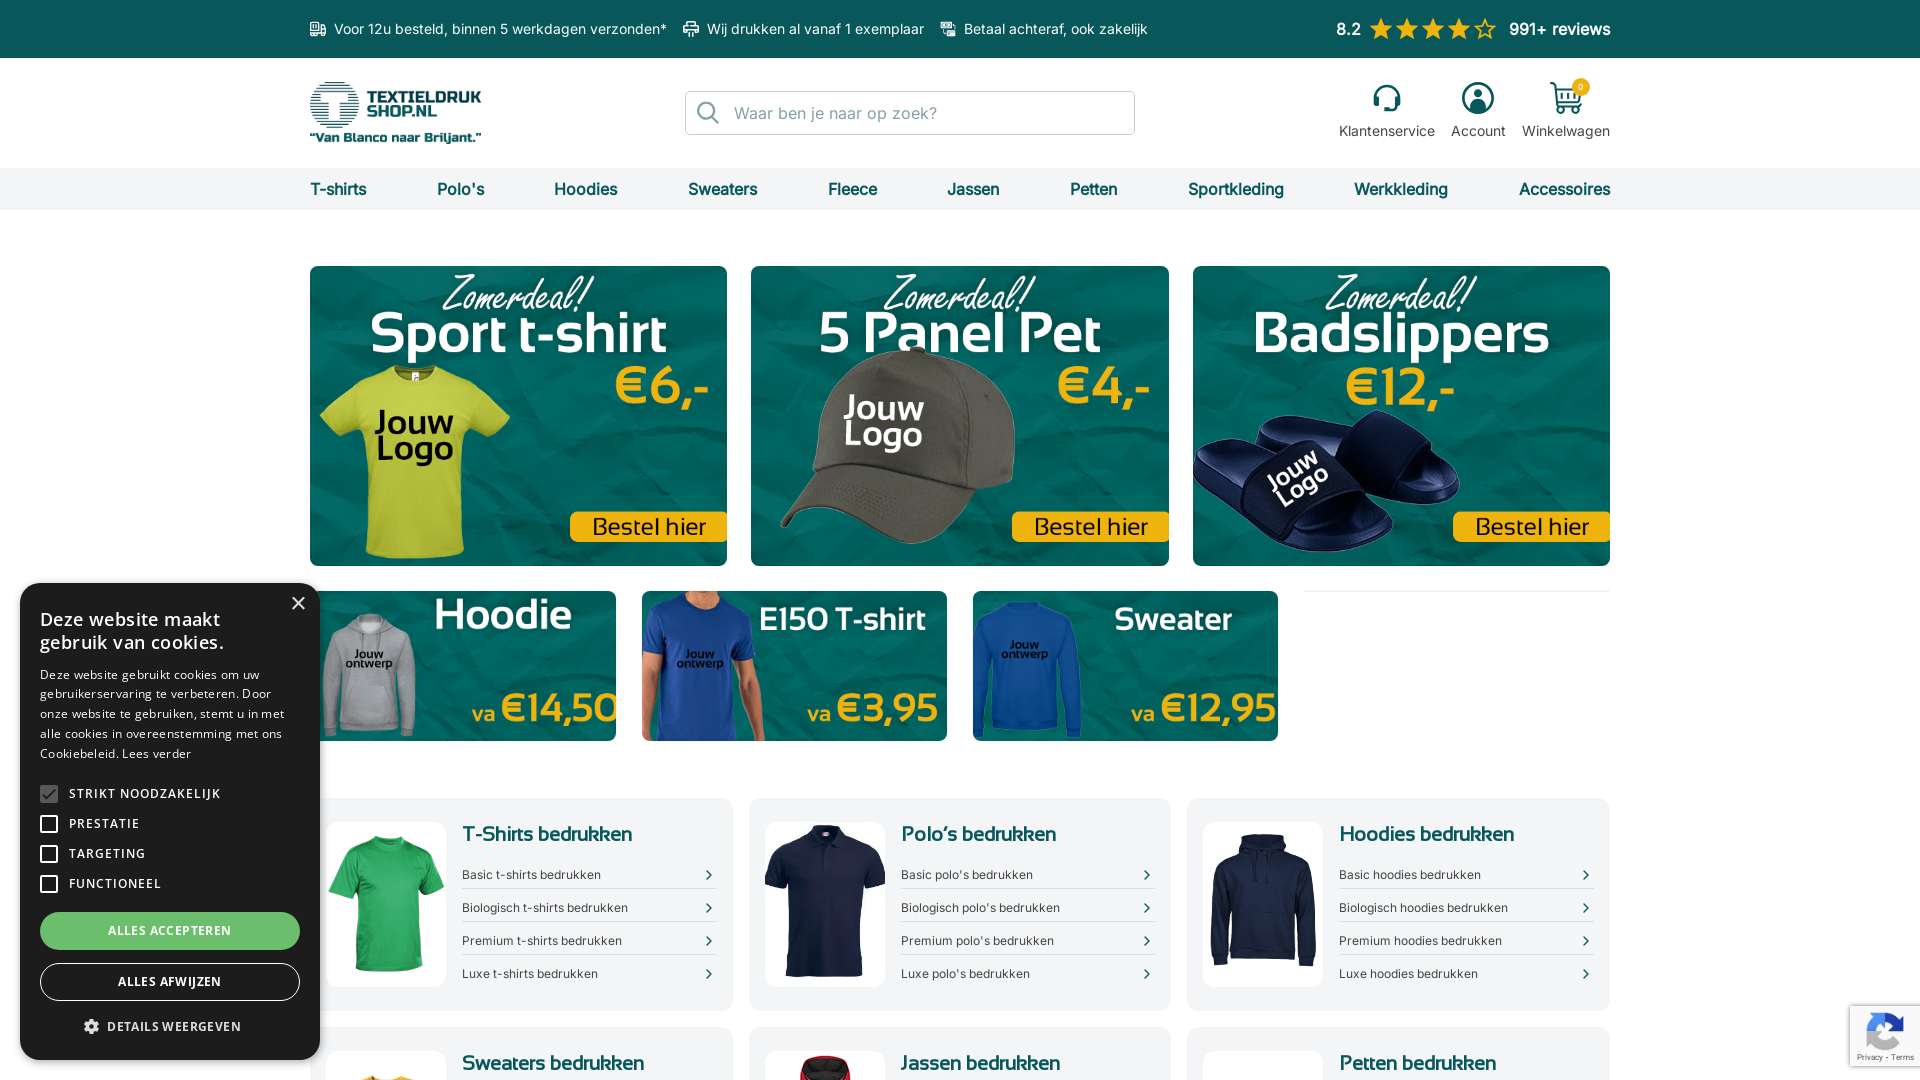Click the Alles afwijzen button
The width and height of the screenshot is (1920, 1080).
[x=170, y=982]
